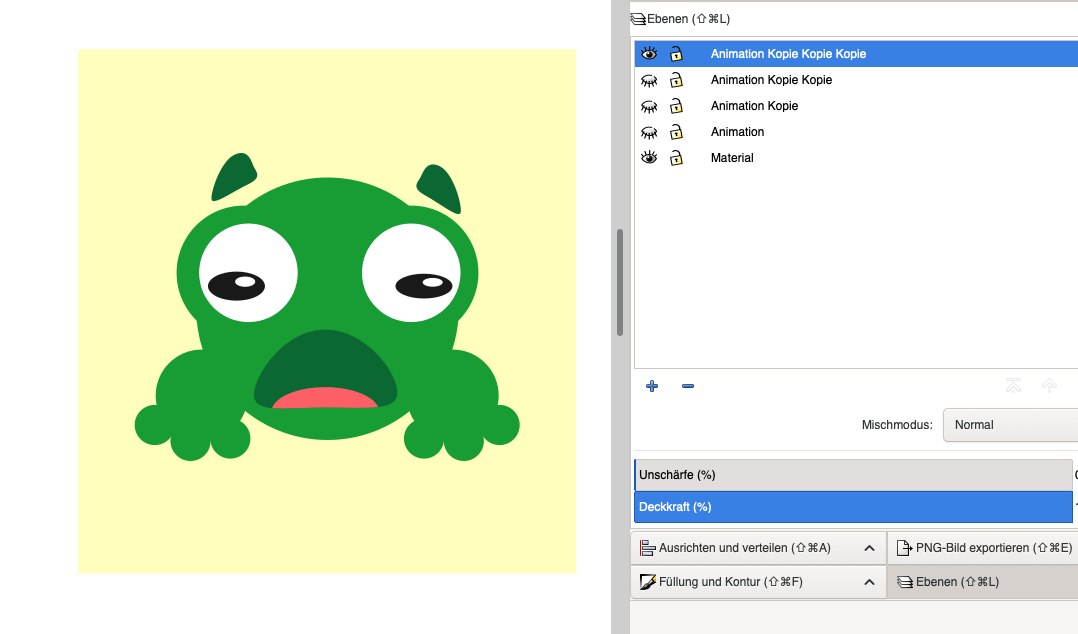
Task: Open the Mischmodus dropdown
Action: click(1010, 425)
